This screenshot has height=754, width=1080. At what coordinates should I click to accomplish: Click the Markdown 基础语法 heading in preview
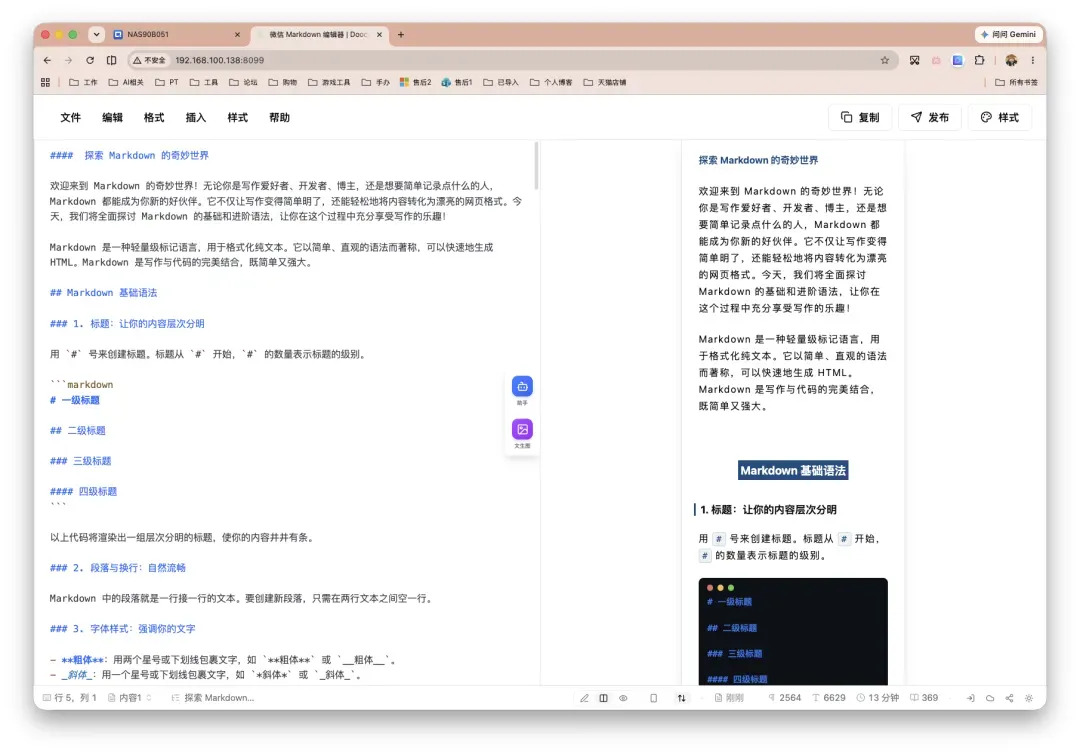[793, 470]
